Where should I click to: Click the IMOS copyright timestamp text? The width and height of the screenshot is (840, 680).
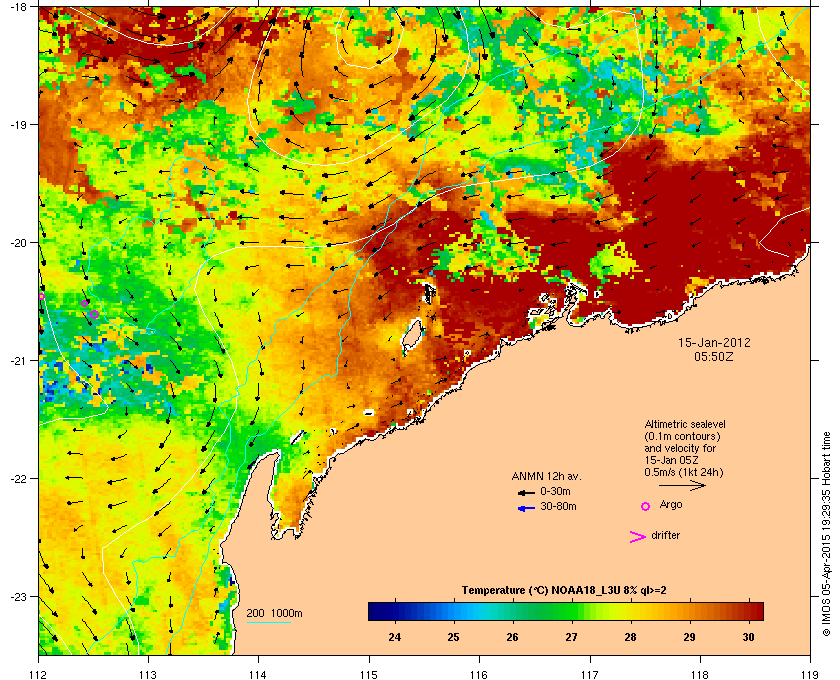(x=827, y=535)
